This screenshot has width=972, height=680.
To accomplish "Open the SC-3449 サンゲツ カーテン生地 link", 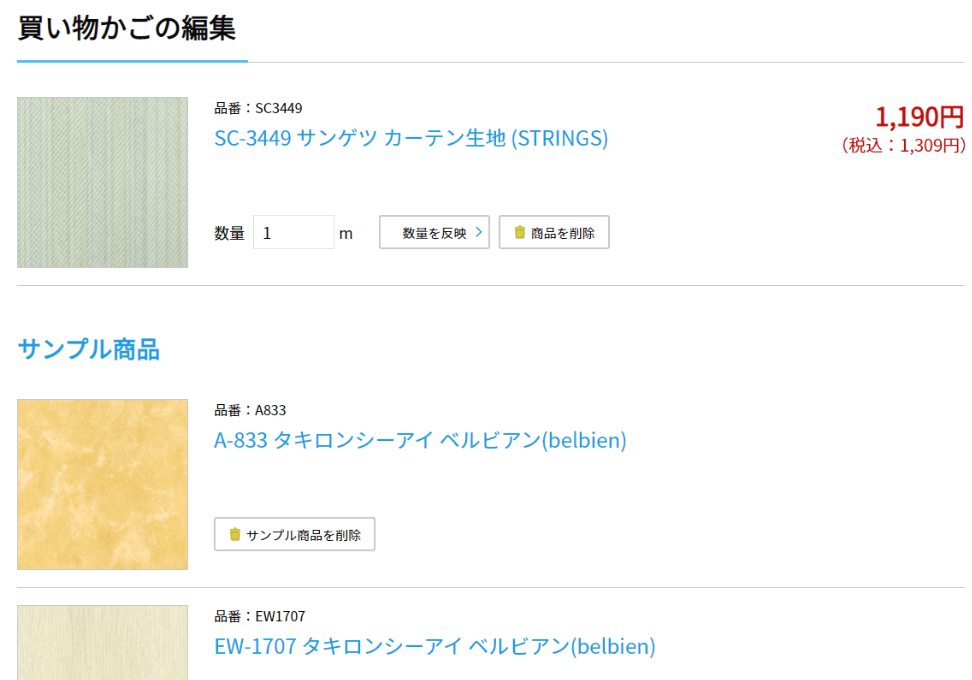I will point(411,138).
